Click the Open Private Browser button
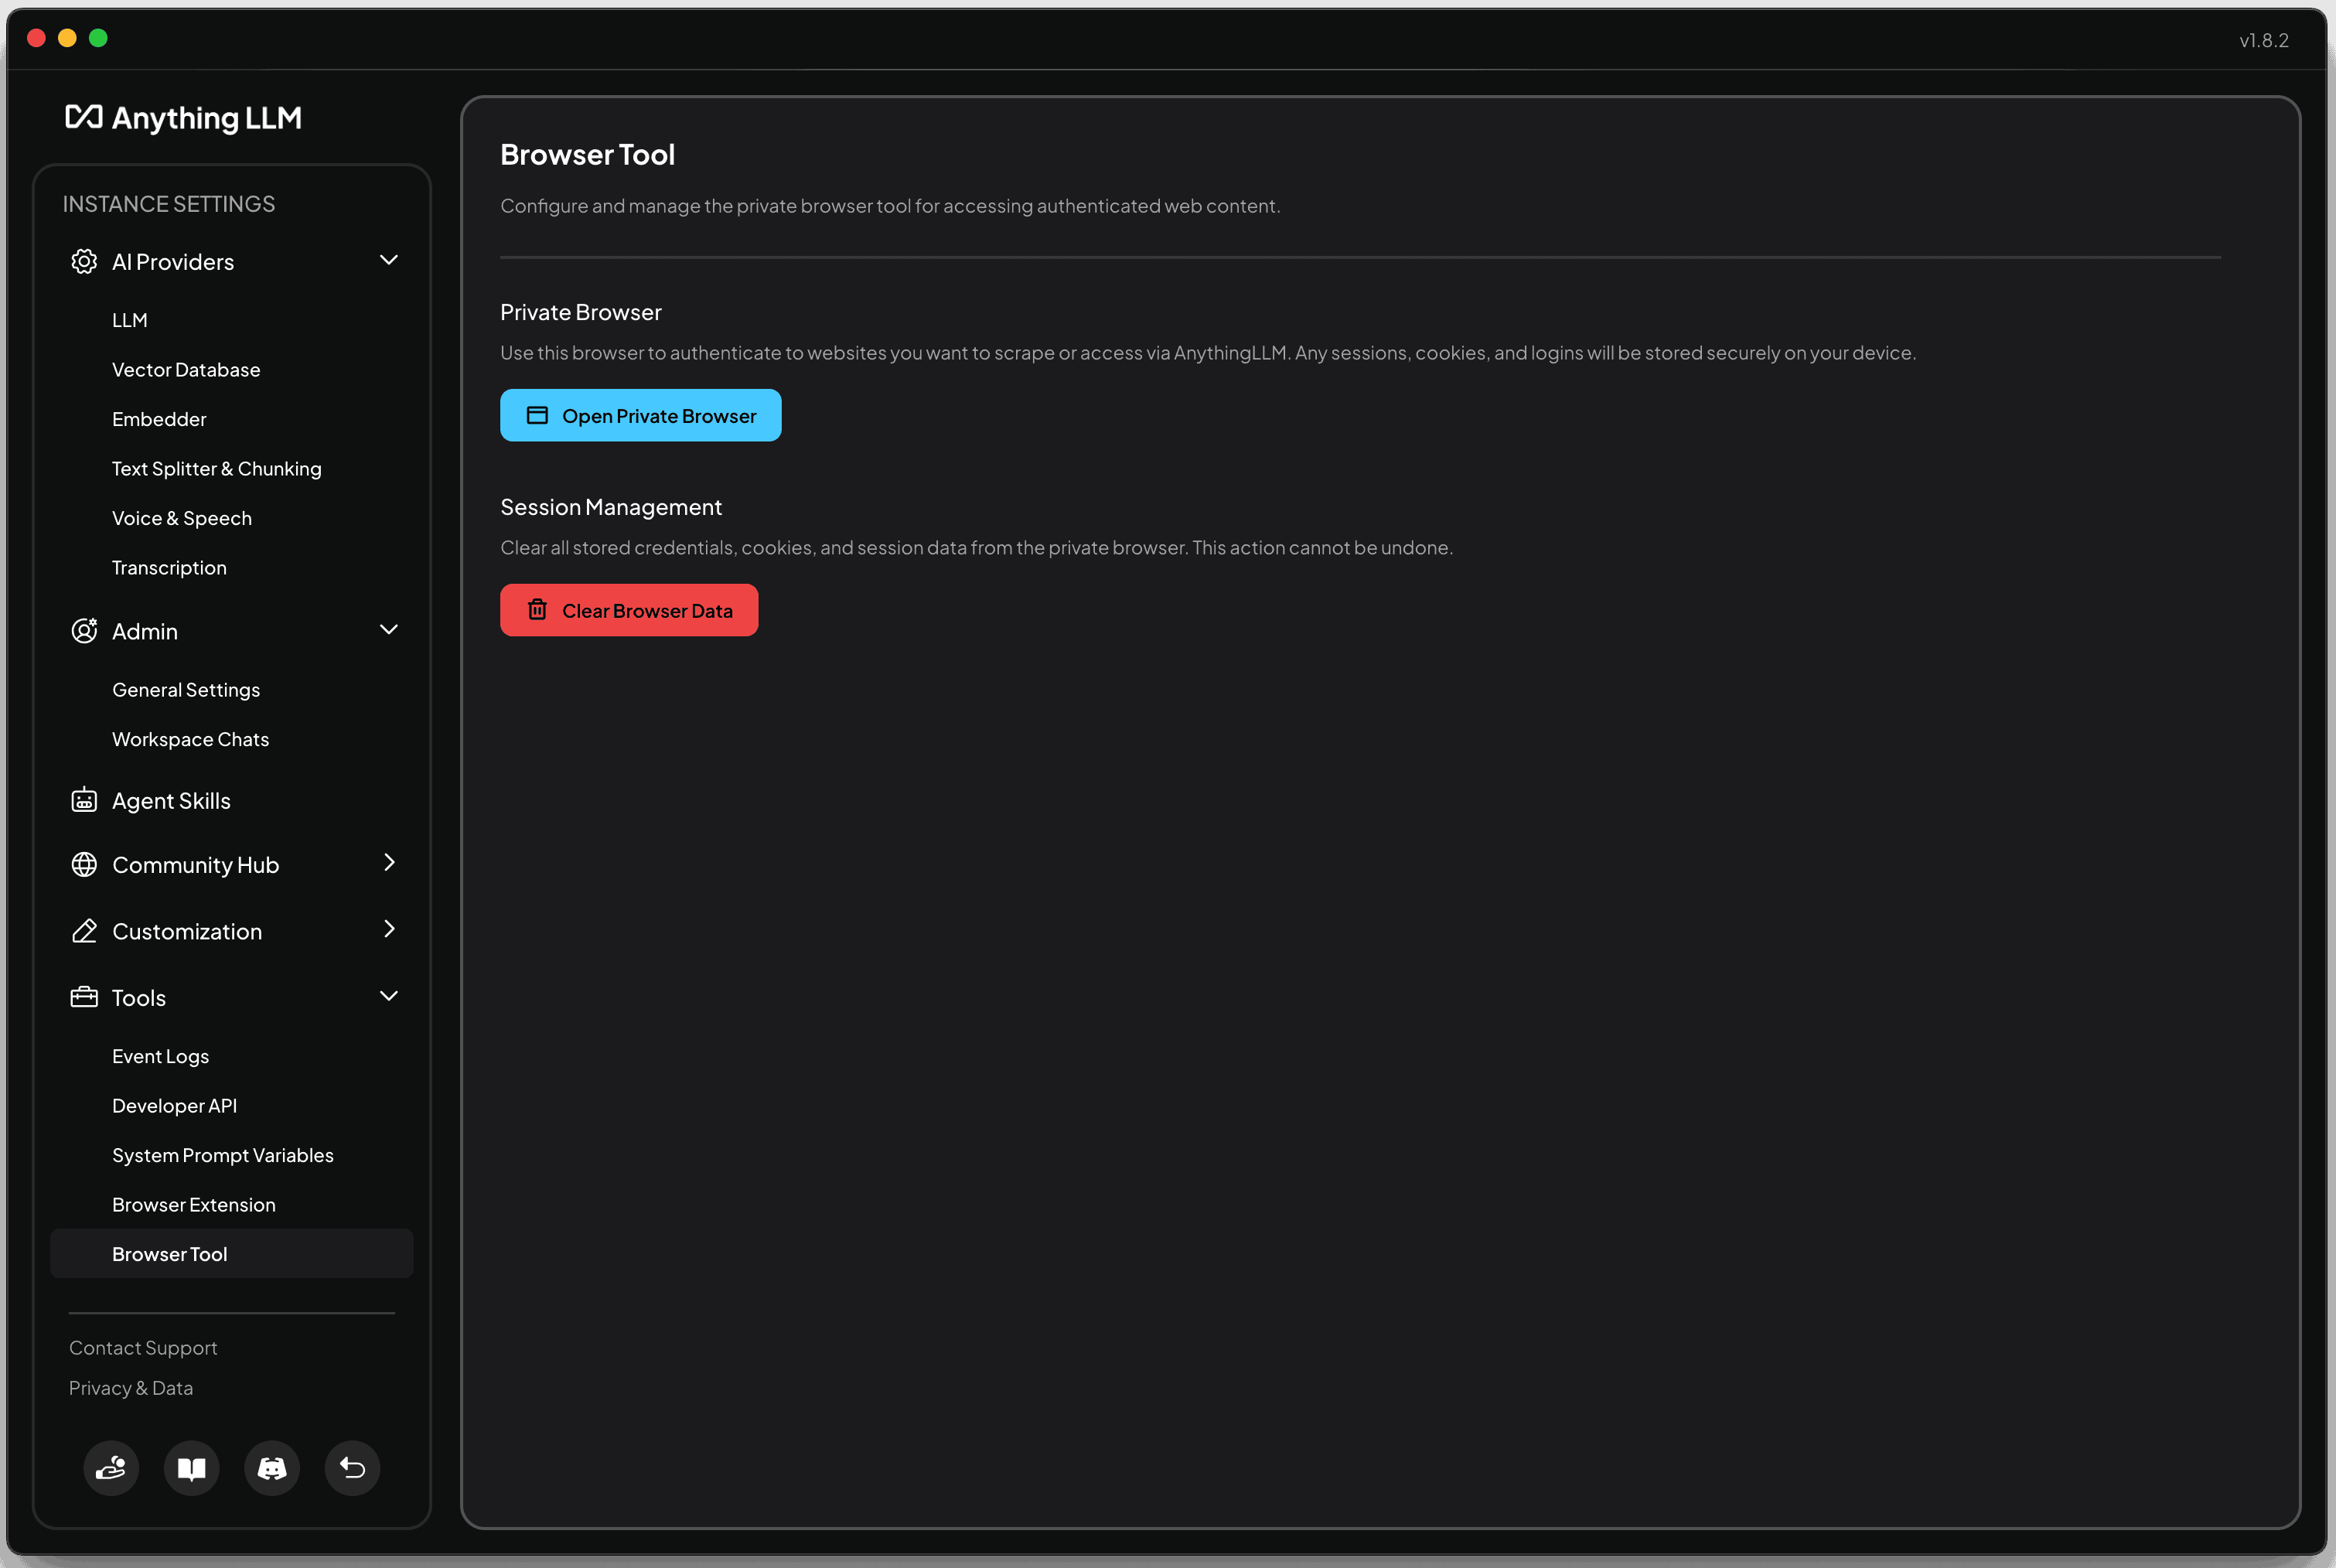2336x1568 pixels. coord(640,415)
